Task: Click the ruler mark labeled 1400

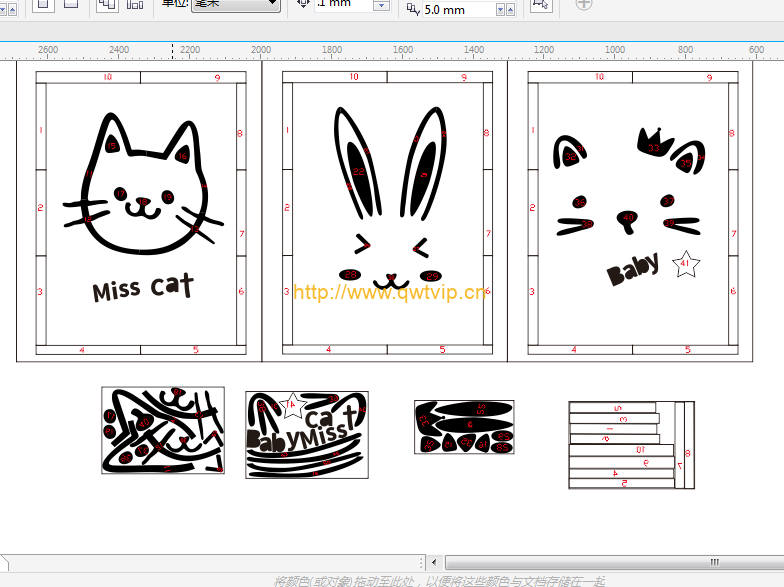Action: pos(474,50)
